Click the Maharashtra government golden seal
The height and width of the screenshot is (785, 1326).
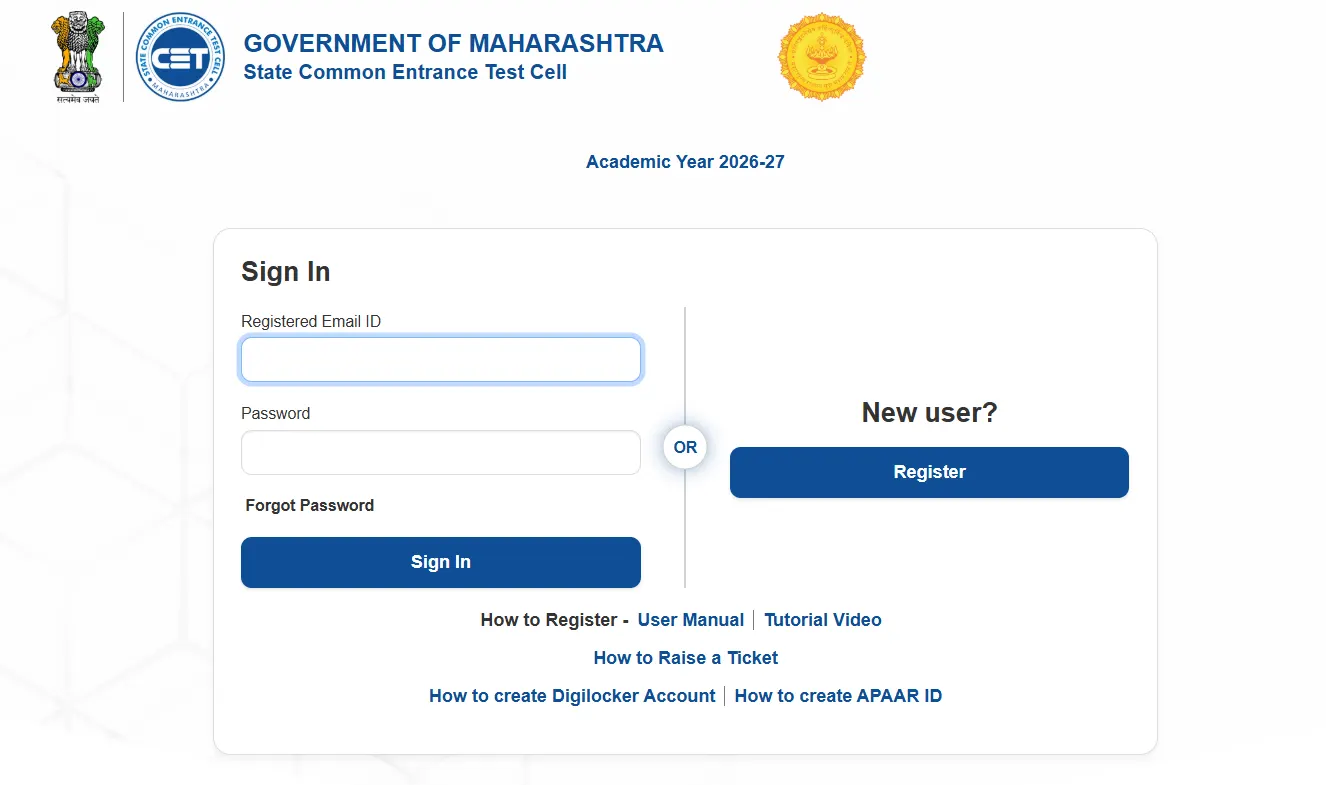pyautogui.click(x=821, y=57)
